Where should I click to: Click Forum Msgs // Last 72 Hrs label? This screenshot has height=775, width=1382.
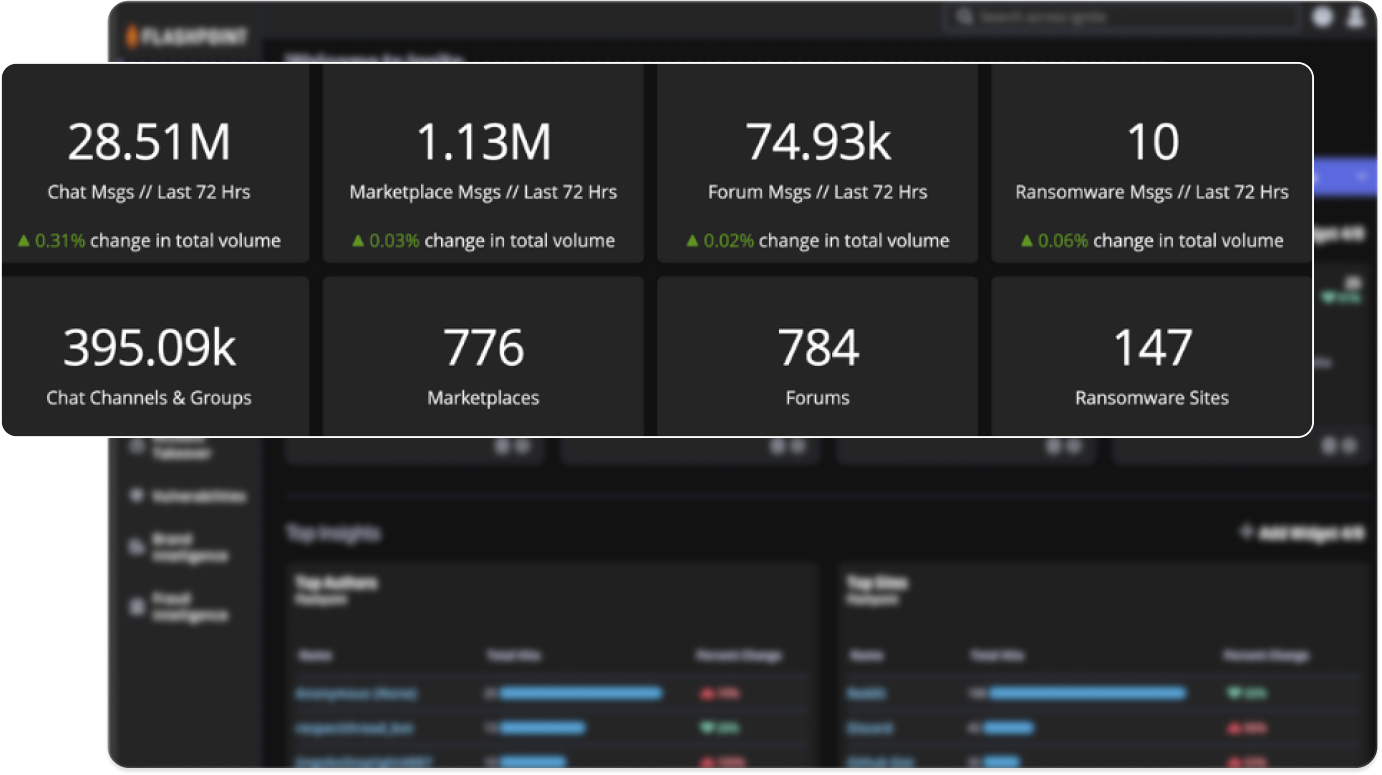coord(817,192)
